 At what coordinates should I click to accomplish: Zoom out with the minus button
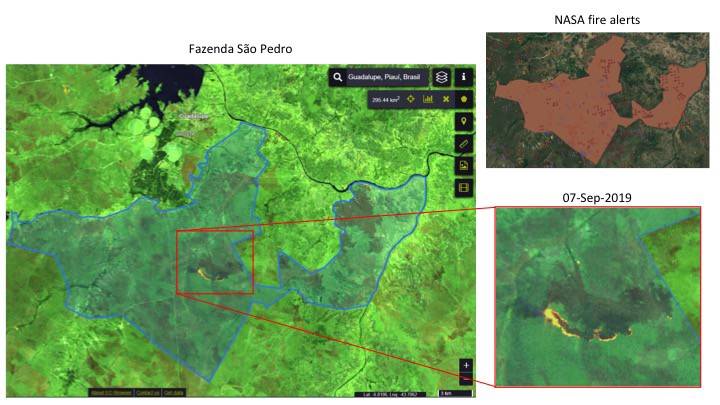click(466, 379)
